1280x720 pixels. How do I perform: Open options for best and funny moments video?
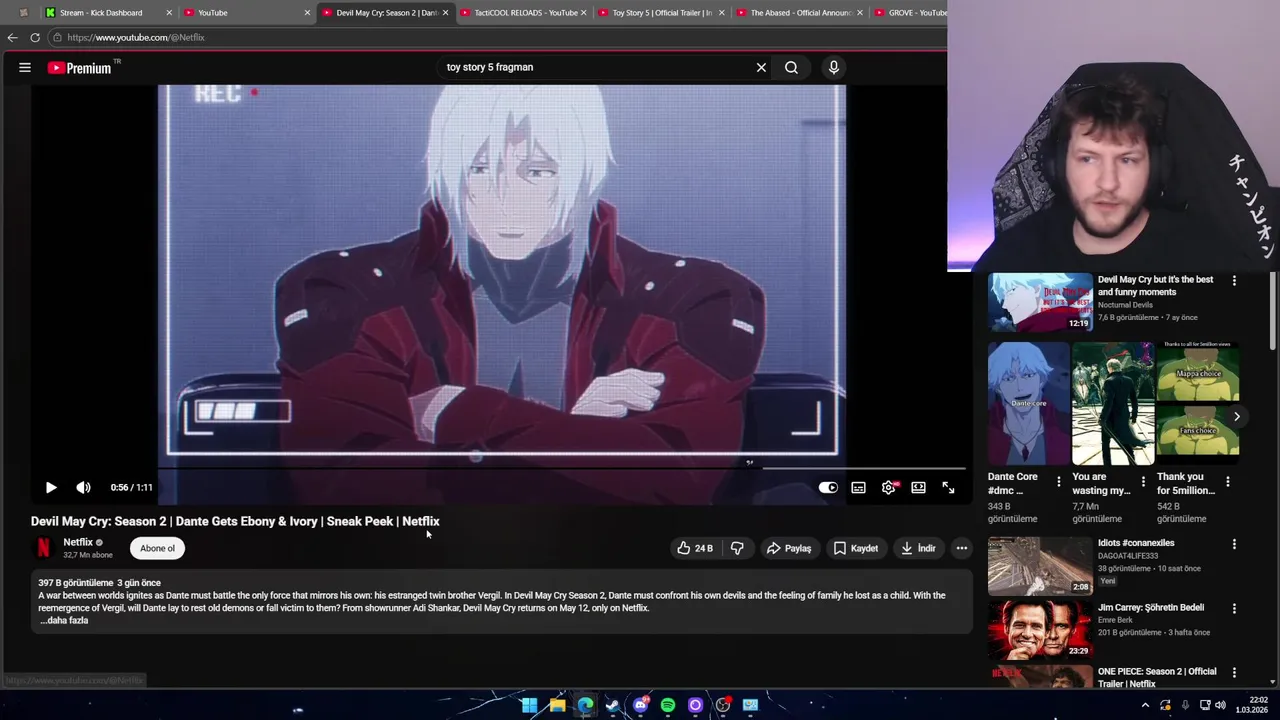pyautogui.click(x=1234, y=281)
